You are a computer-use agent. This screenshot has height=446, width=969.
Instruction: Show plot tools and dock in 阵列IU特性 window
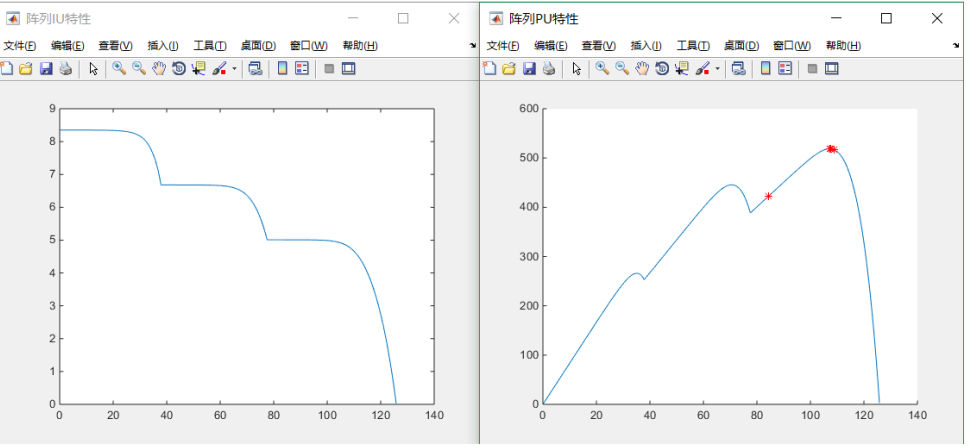(x=349, y=69)
